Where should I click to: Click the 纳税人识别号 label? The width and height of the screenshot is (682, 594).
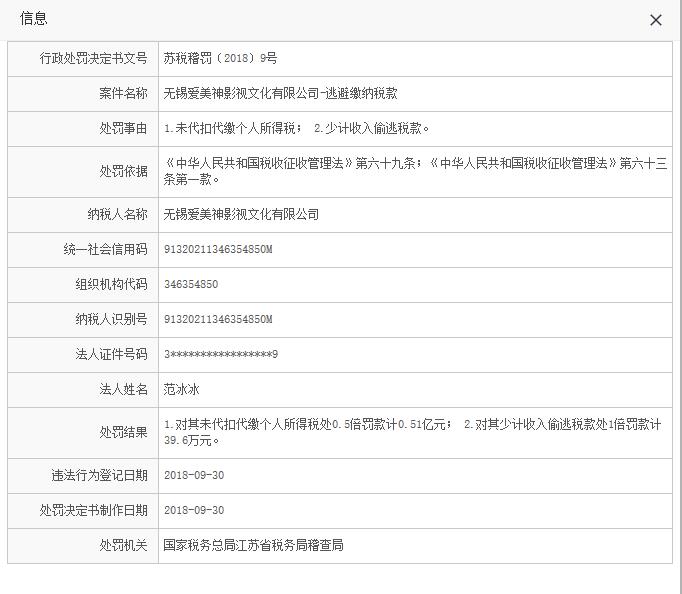pos(111,320)
